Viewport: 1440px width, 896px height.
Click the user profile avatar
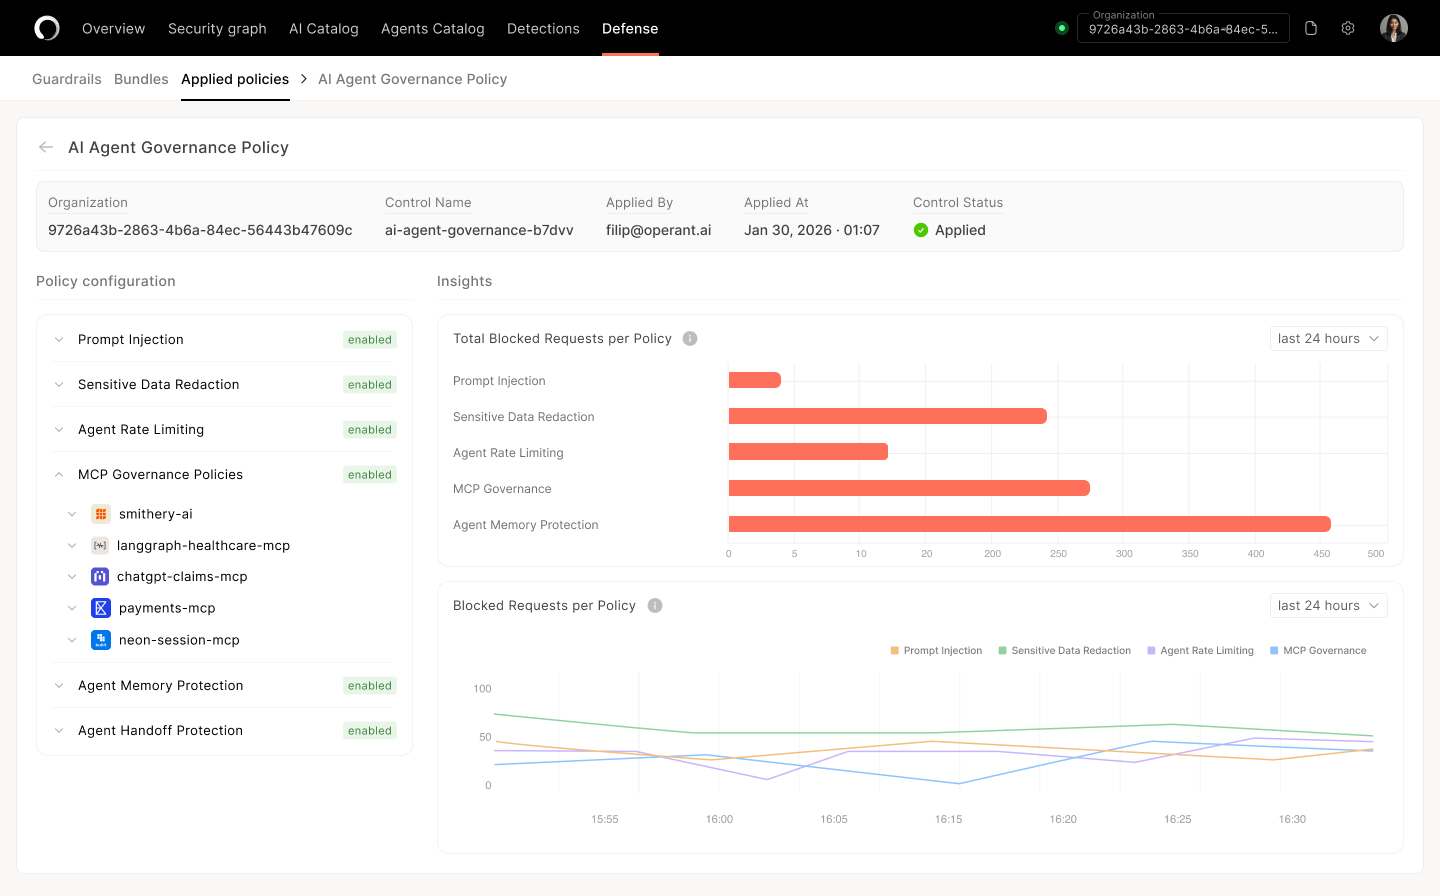coord(1394,28)
